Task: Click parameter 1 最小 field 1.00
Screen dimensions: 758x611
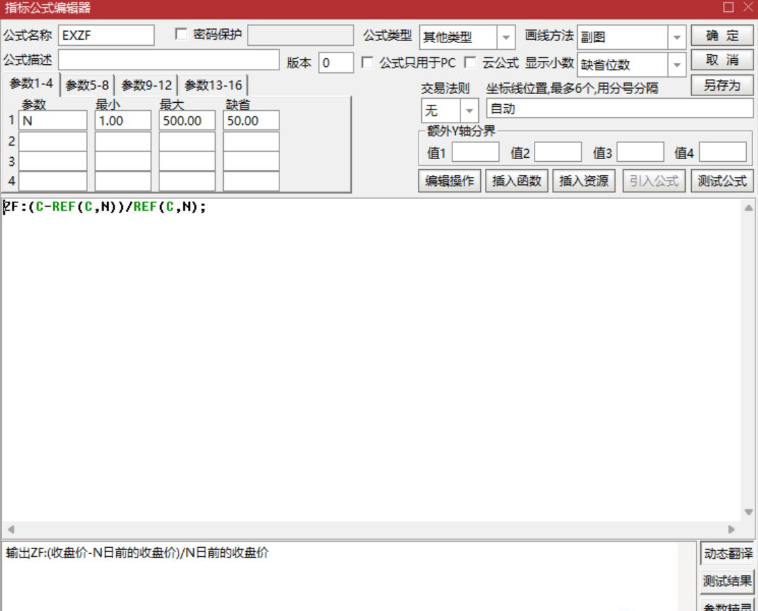Action: [123, 120]
